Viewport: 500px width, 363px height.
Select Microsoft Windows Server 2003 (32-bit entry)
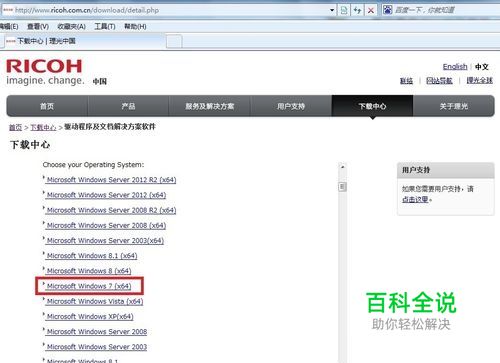pyautogui.click(x=97, y=347)
